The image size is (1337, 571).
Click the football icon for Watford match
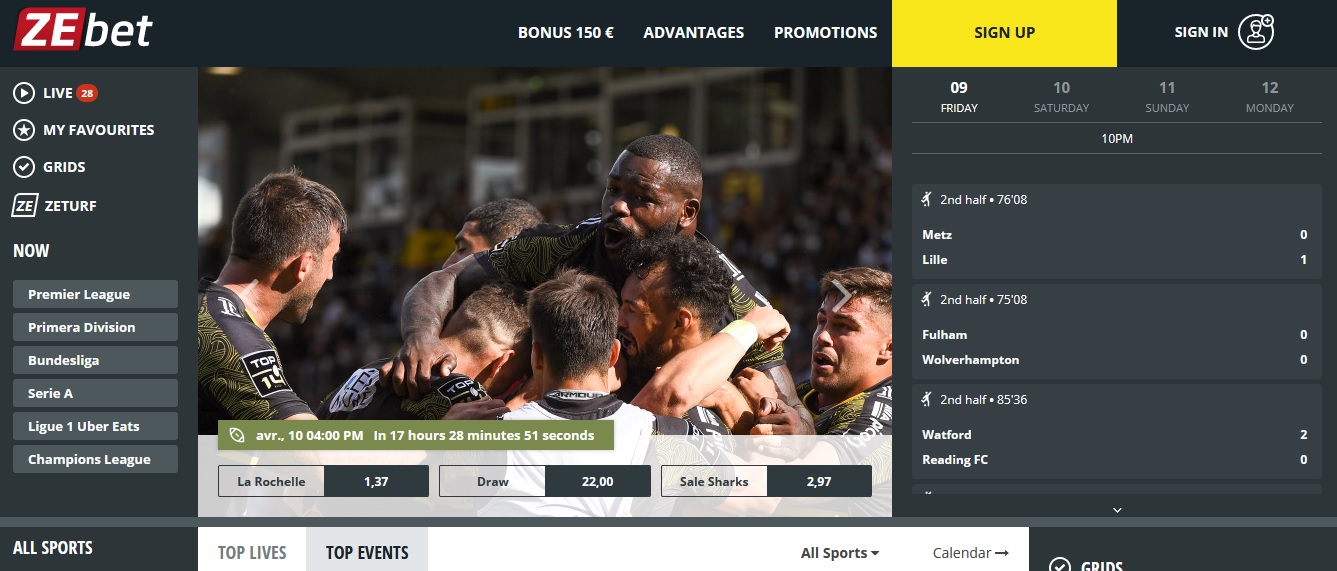point(927,399)
